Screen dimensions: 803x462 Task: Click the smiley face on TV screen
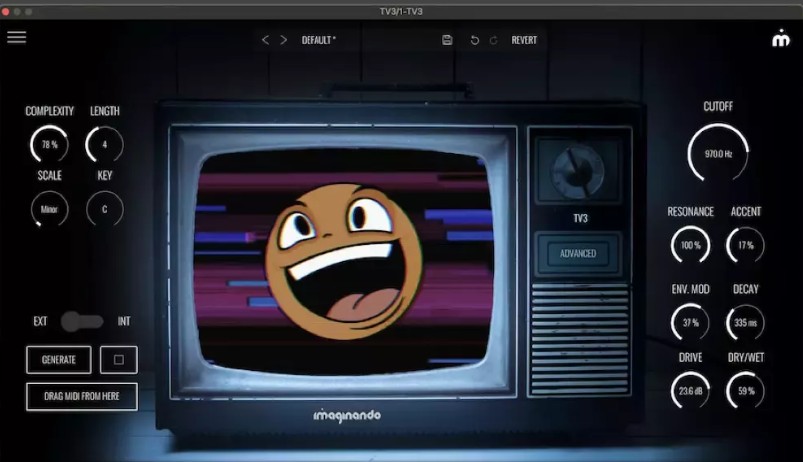(344, 262)
